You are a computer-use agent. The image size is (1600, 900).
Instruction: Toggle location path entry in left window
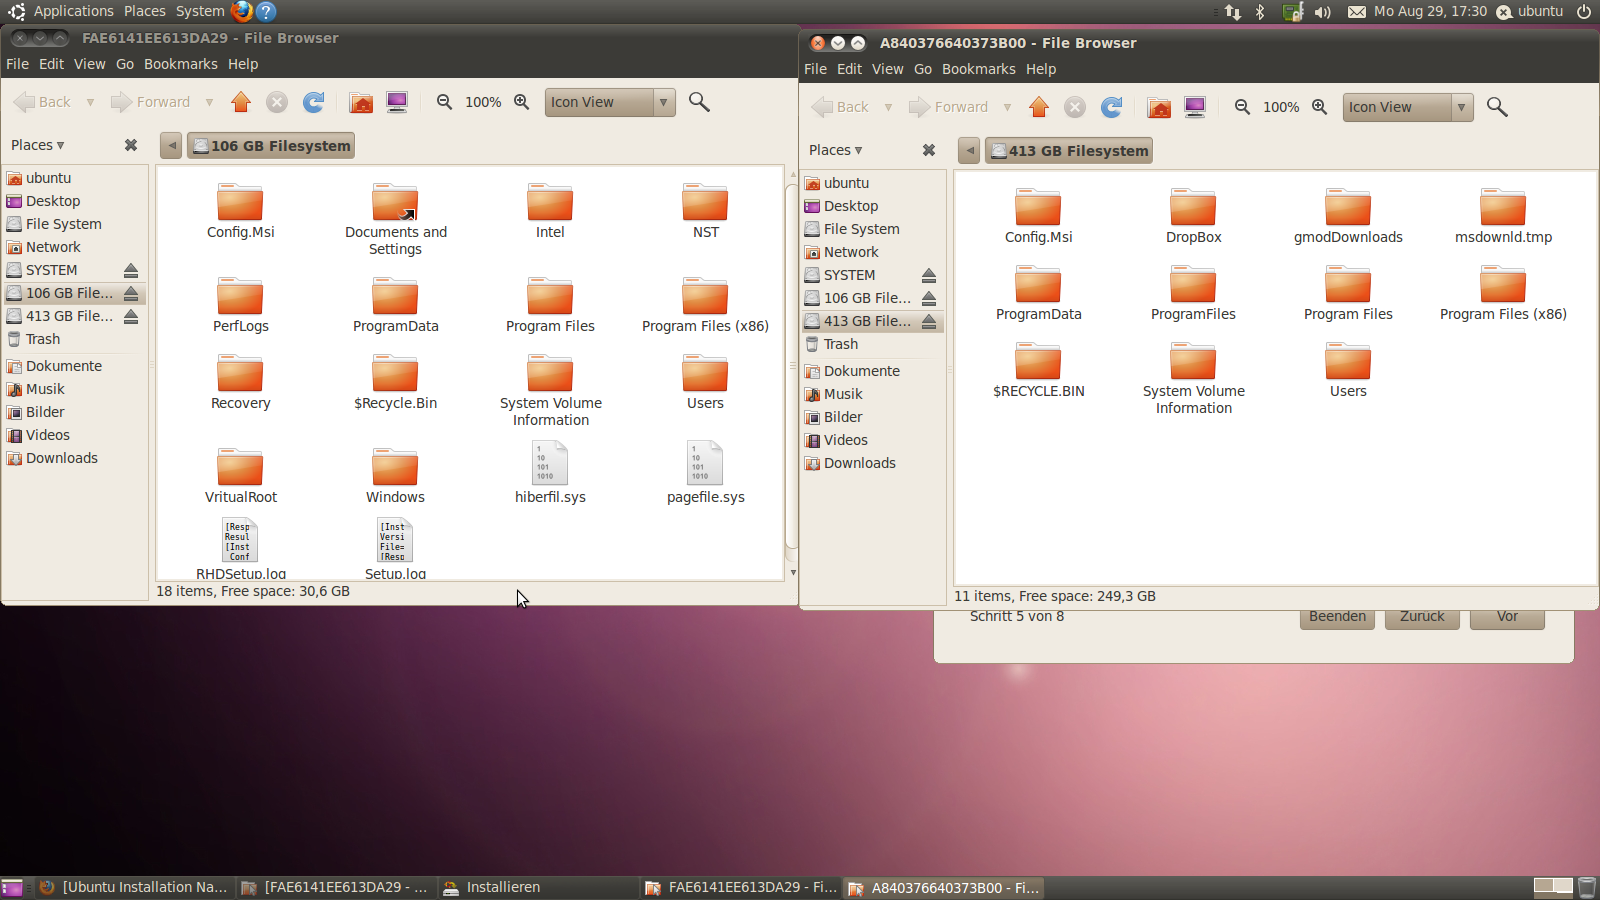171,146
